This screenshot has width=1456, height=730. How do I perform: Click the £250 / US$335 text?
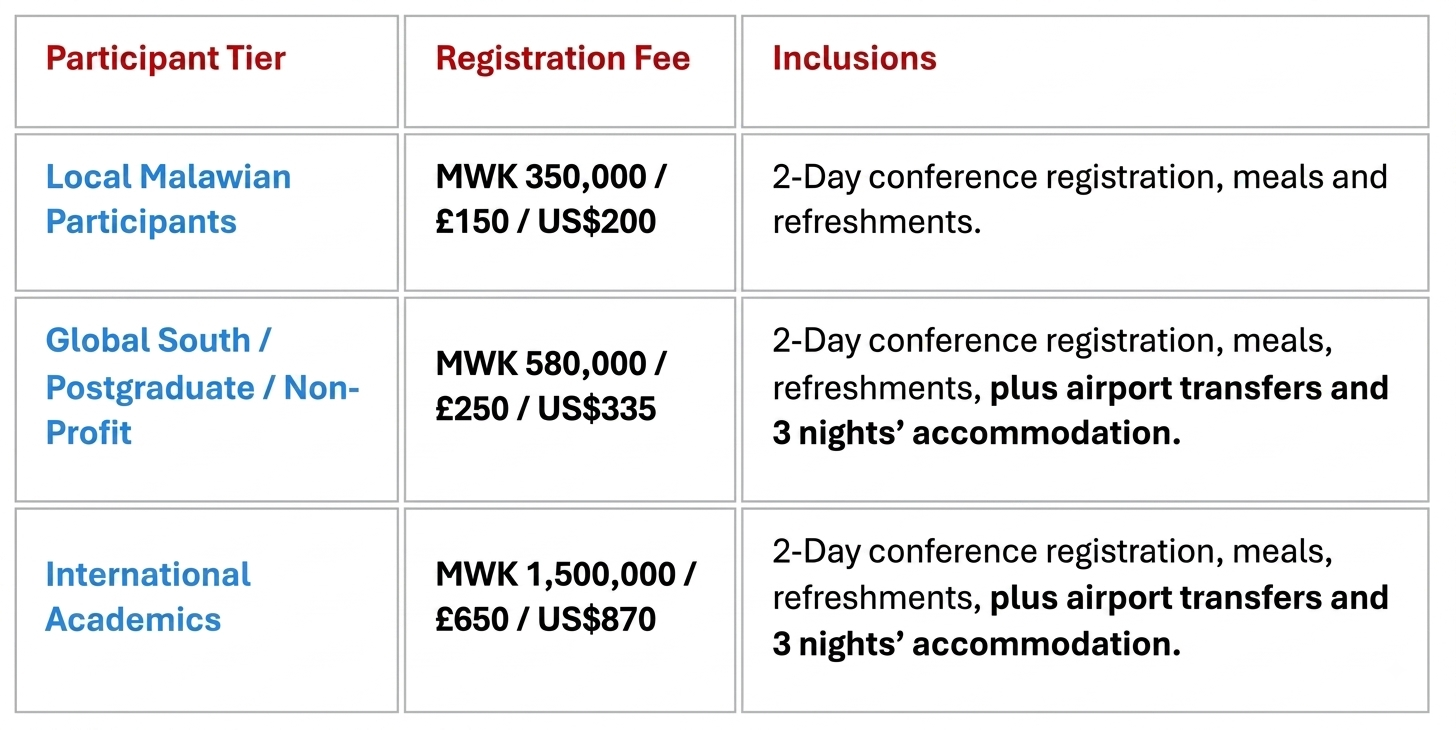pyautogui.click(x=546, y=408)
